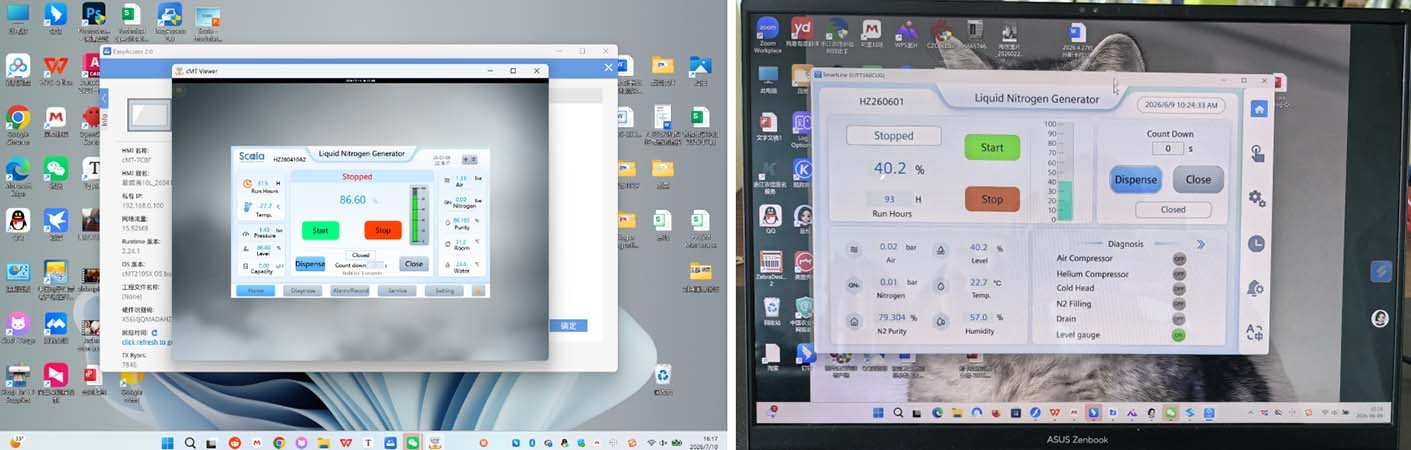Toggle Drain OFF indicator
The image size is (1411, 450).
[1179, 319]
